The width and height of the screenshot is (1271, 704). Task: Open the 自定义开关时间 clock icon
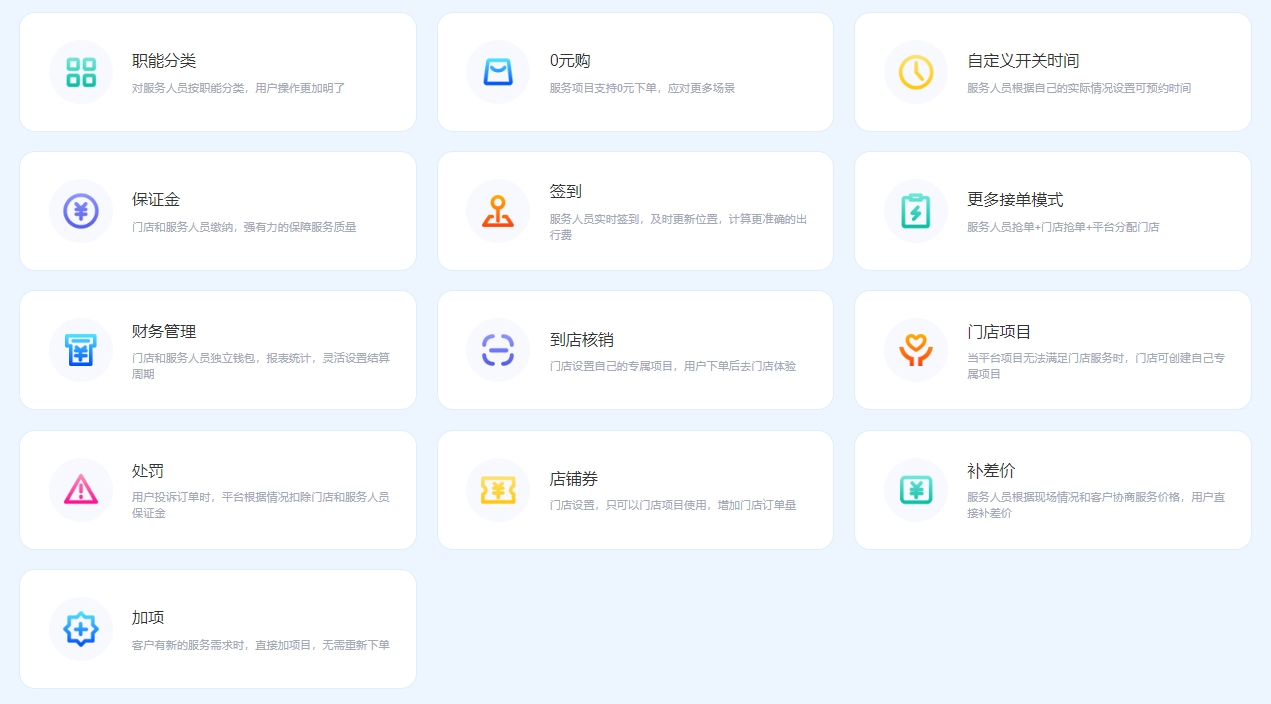coord(915,71)
